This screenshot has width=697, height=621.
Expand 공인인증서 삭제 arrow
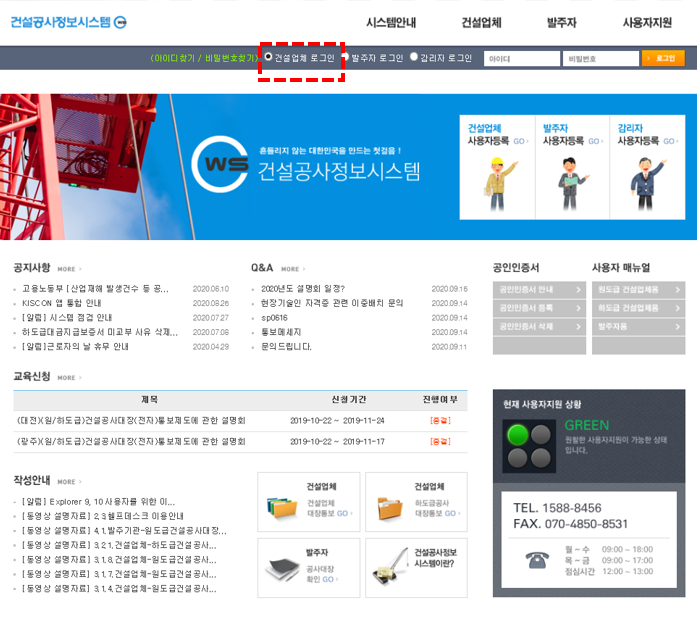click(x=578, y=327)
